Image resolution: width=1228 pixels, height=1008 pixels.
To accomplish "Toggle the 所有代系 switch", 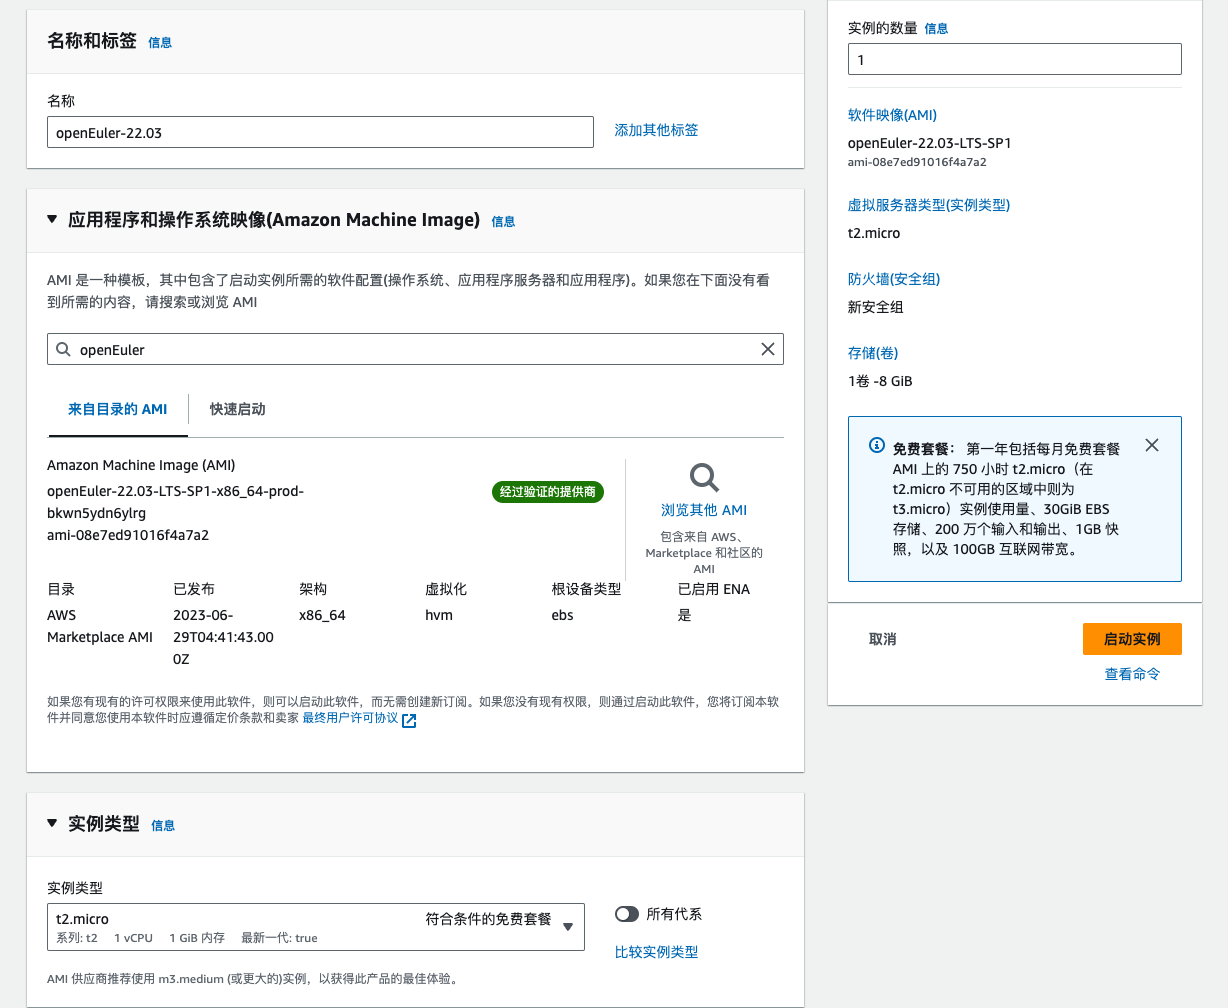I will tap(627, 914).
